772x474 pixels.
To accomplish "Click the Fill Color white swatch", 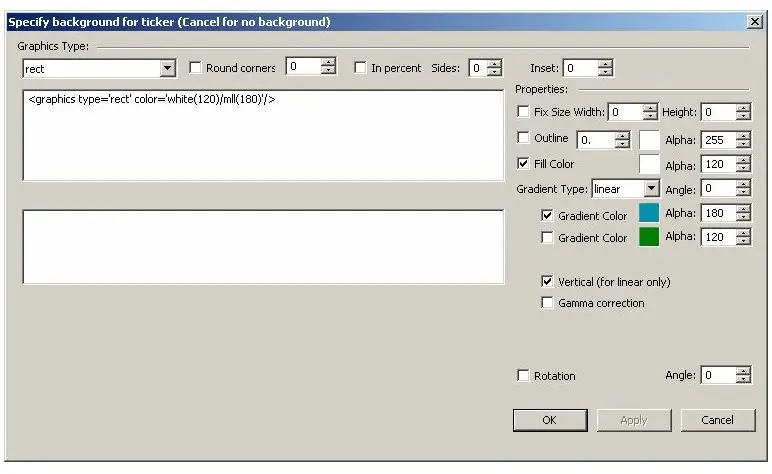I will [x=649, y=164].
